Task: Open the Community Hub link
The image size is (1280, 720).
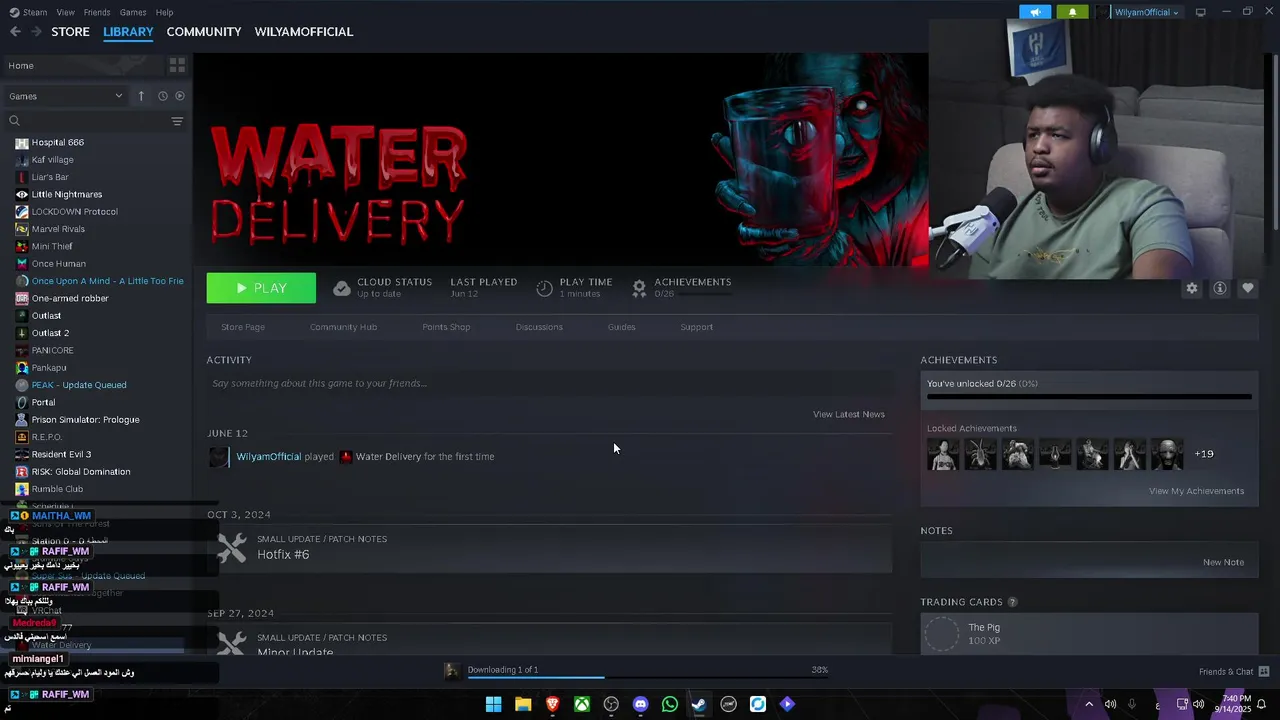Action: pos(343,327)
